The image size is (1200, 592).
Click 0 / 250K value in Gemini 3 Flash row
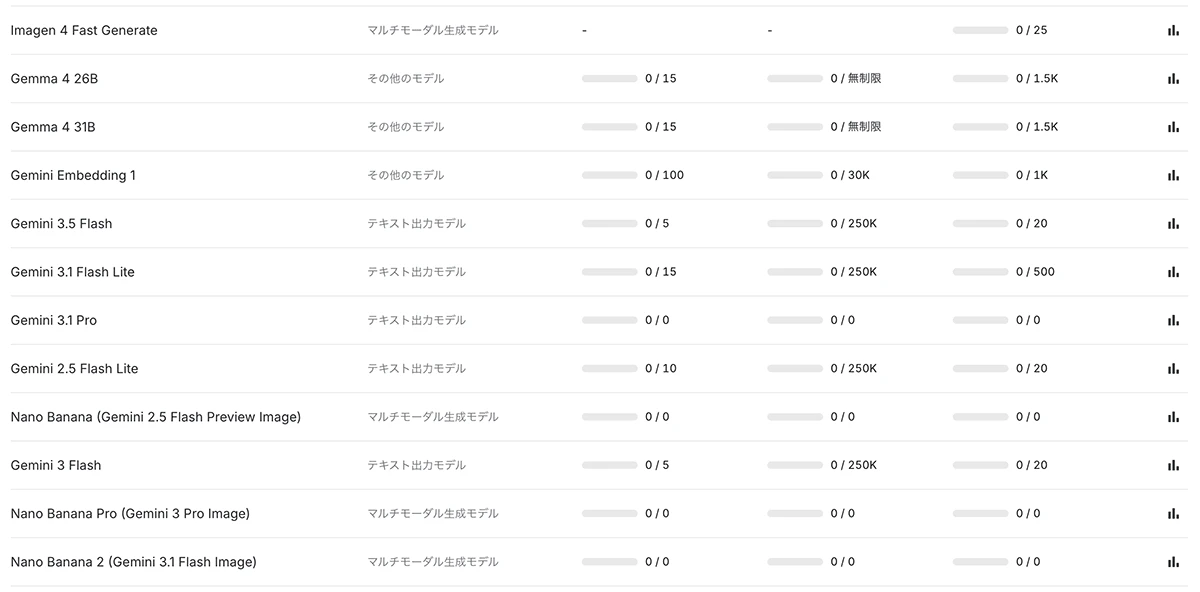coord(854,465)
